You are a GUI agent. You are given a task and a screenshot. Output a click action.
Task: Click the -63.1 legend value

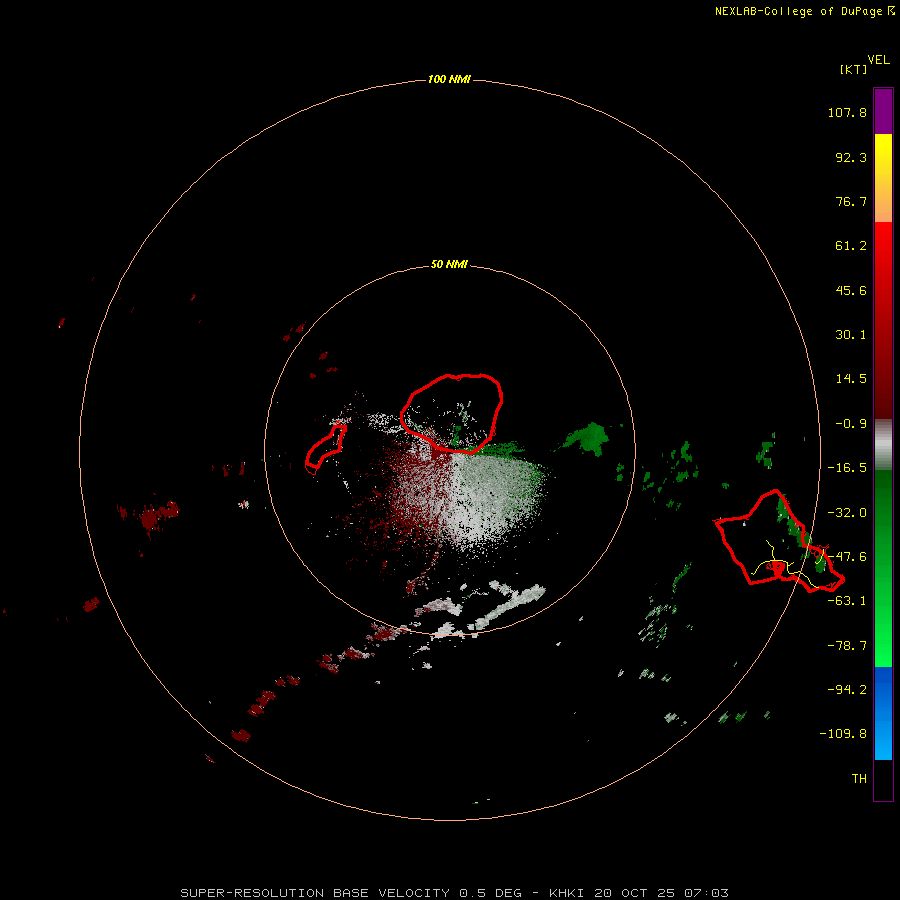tap(847, 601)
